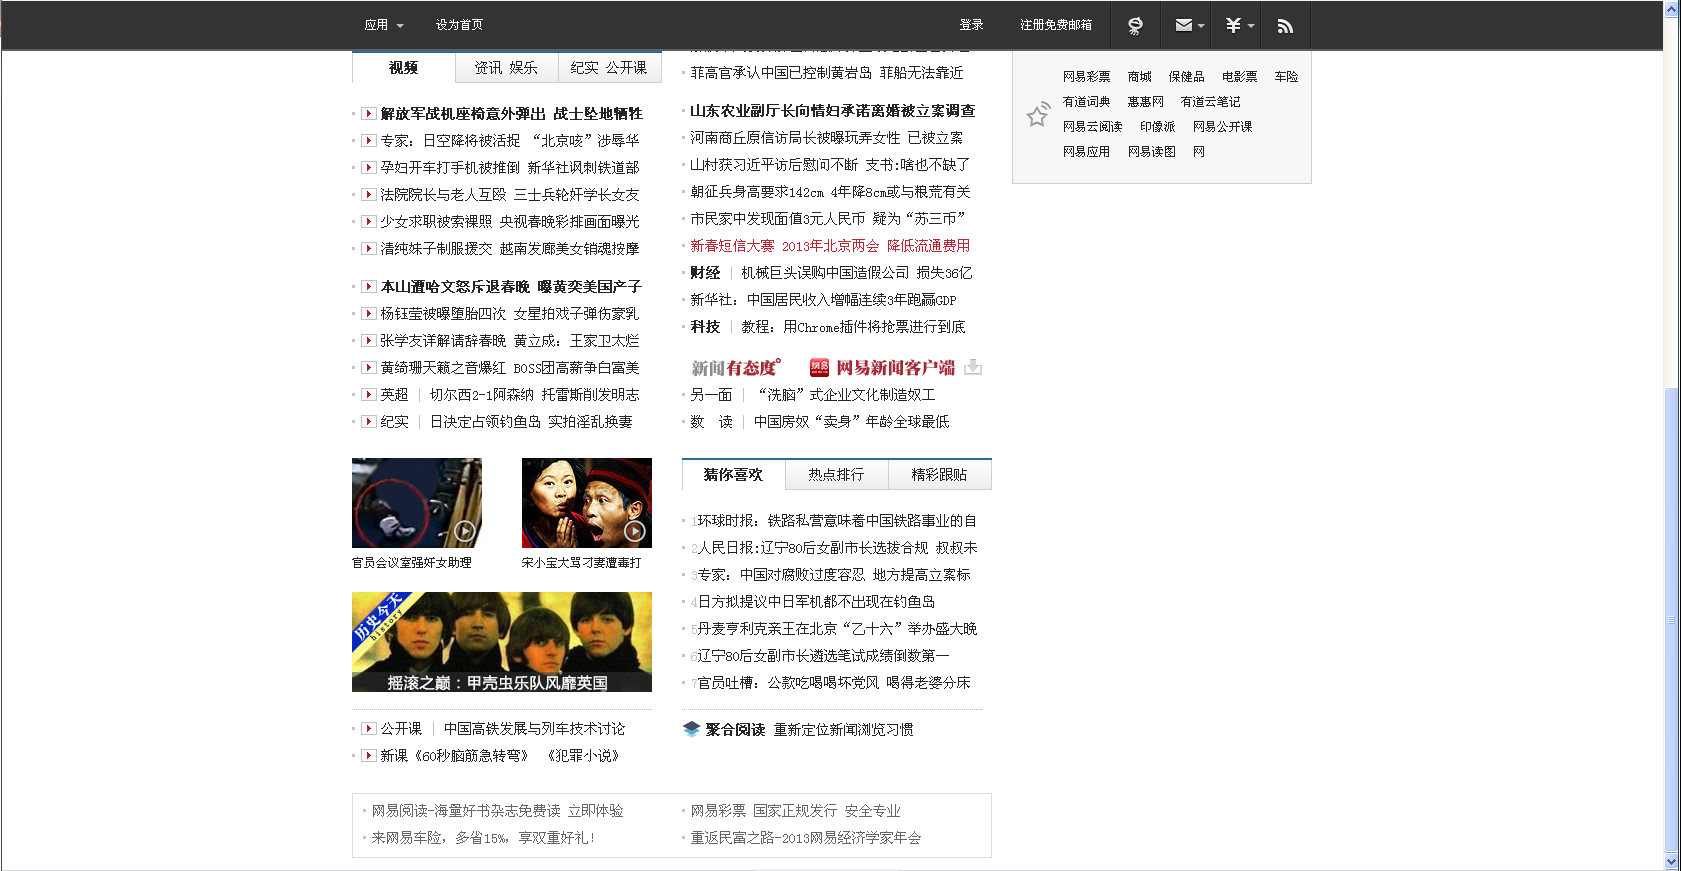Expand the 应用 dropdown menu

point(384,25)
